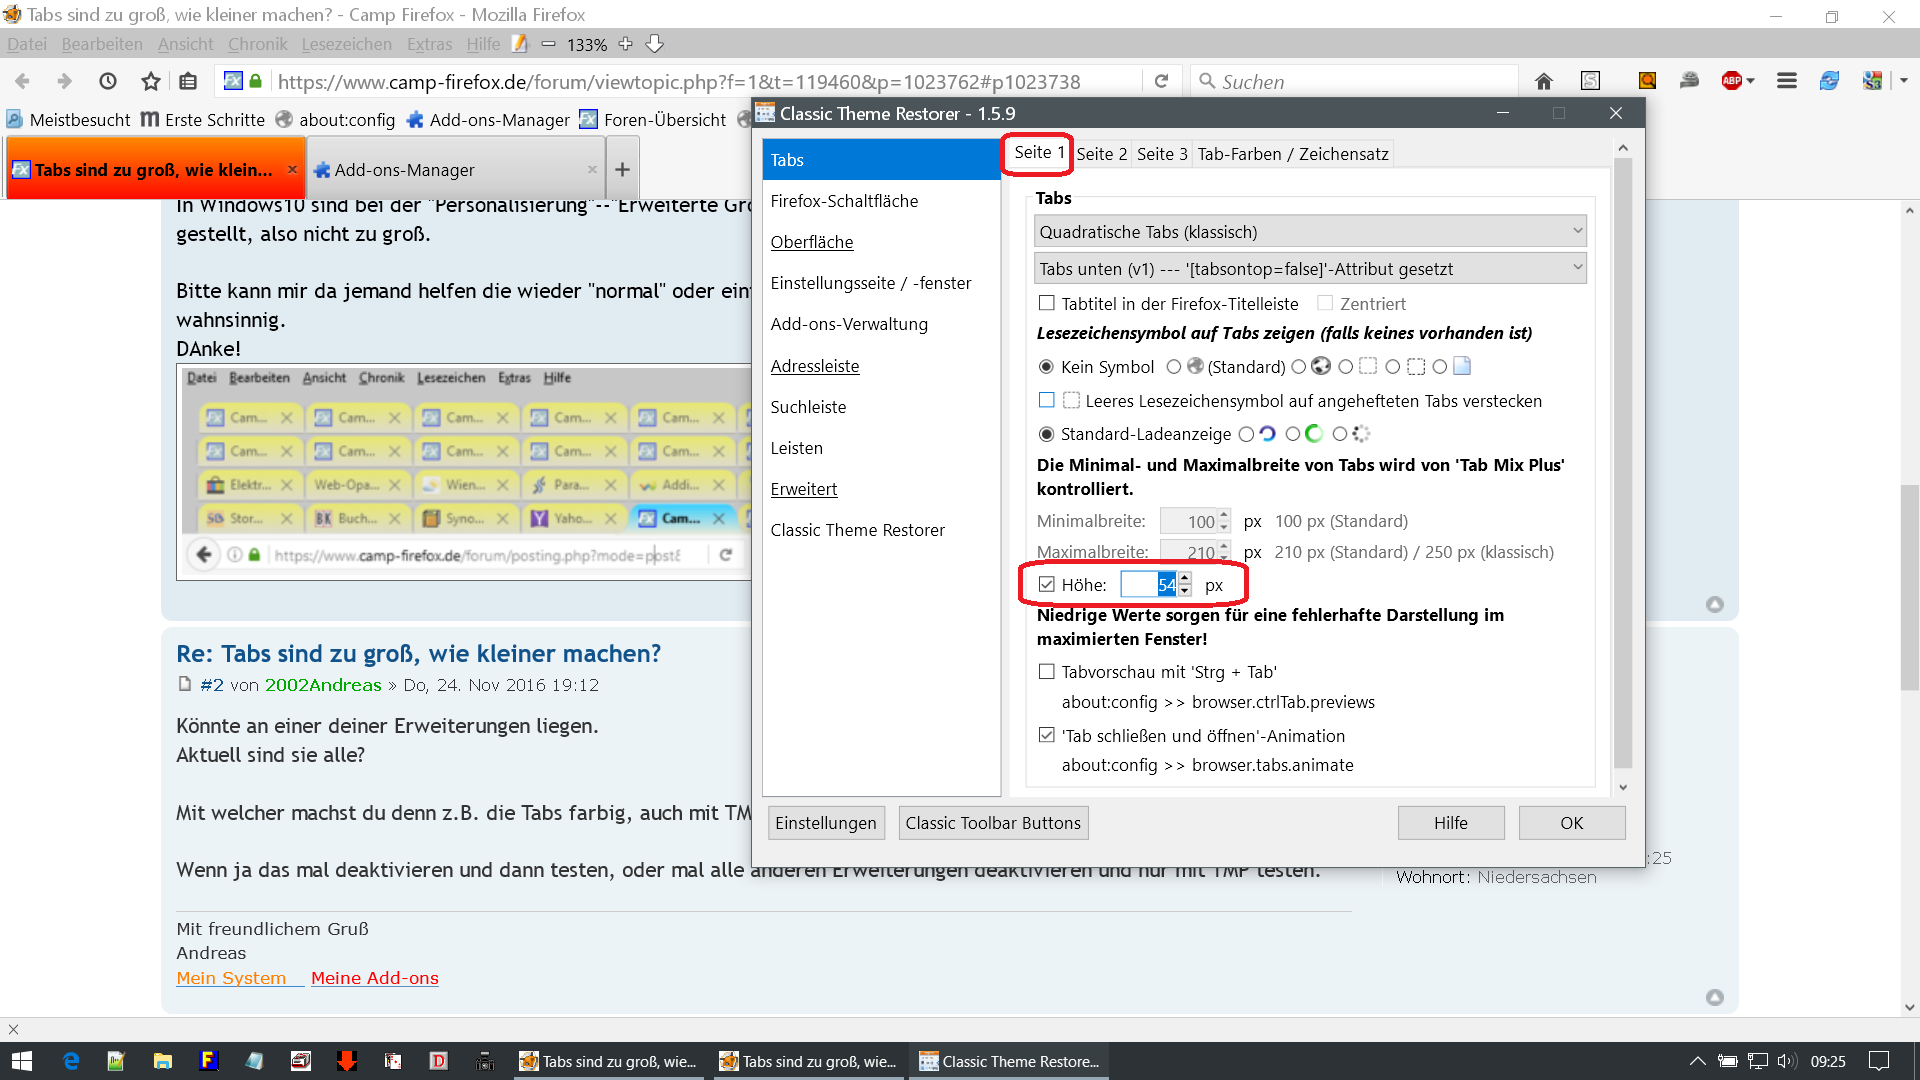Expand the Quadratische Tabs dropdown
Image resolution: width=1920 pixels, height=1080 pixels.
(1310, 232)
